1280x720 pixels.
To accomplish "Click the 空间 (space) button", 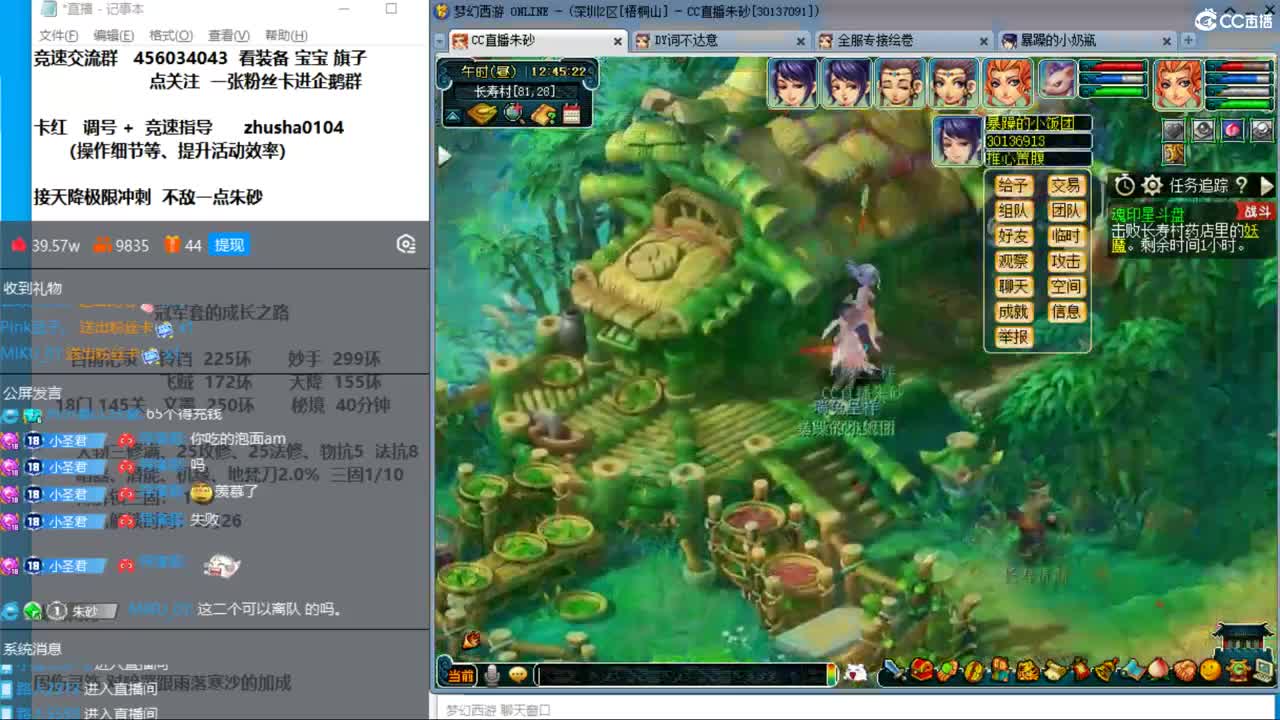I will (1066, 286).
